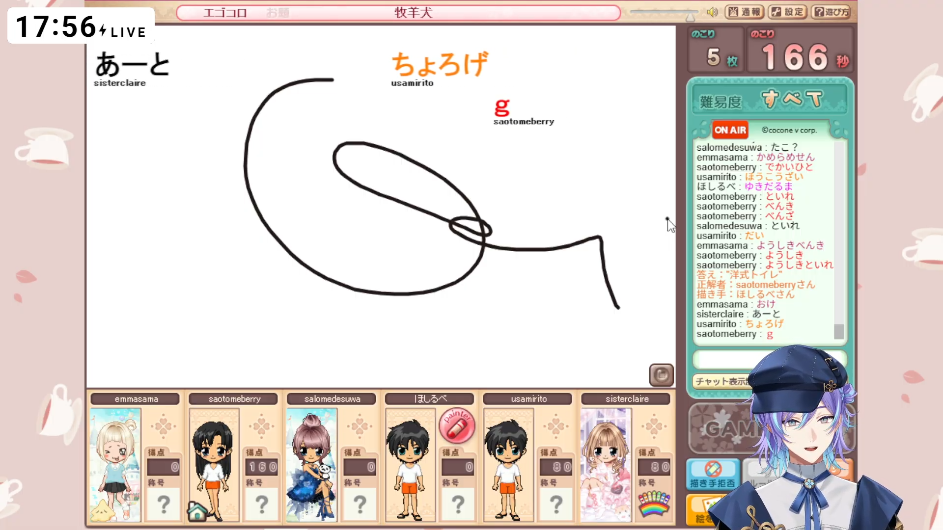Open the 通報 report button
This screenshot has width=943, height=530.
[745, 12]
